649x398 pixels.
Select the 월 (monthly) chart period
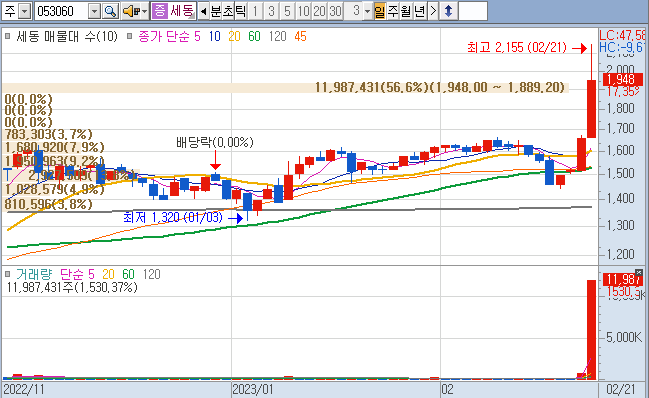point(406,11)
